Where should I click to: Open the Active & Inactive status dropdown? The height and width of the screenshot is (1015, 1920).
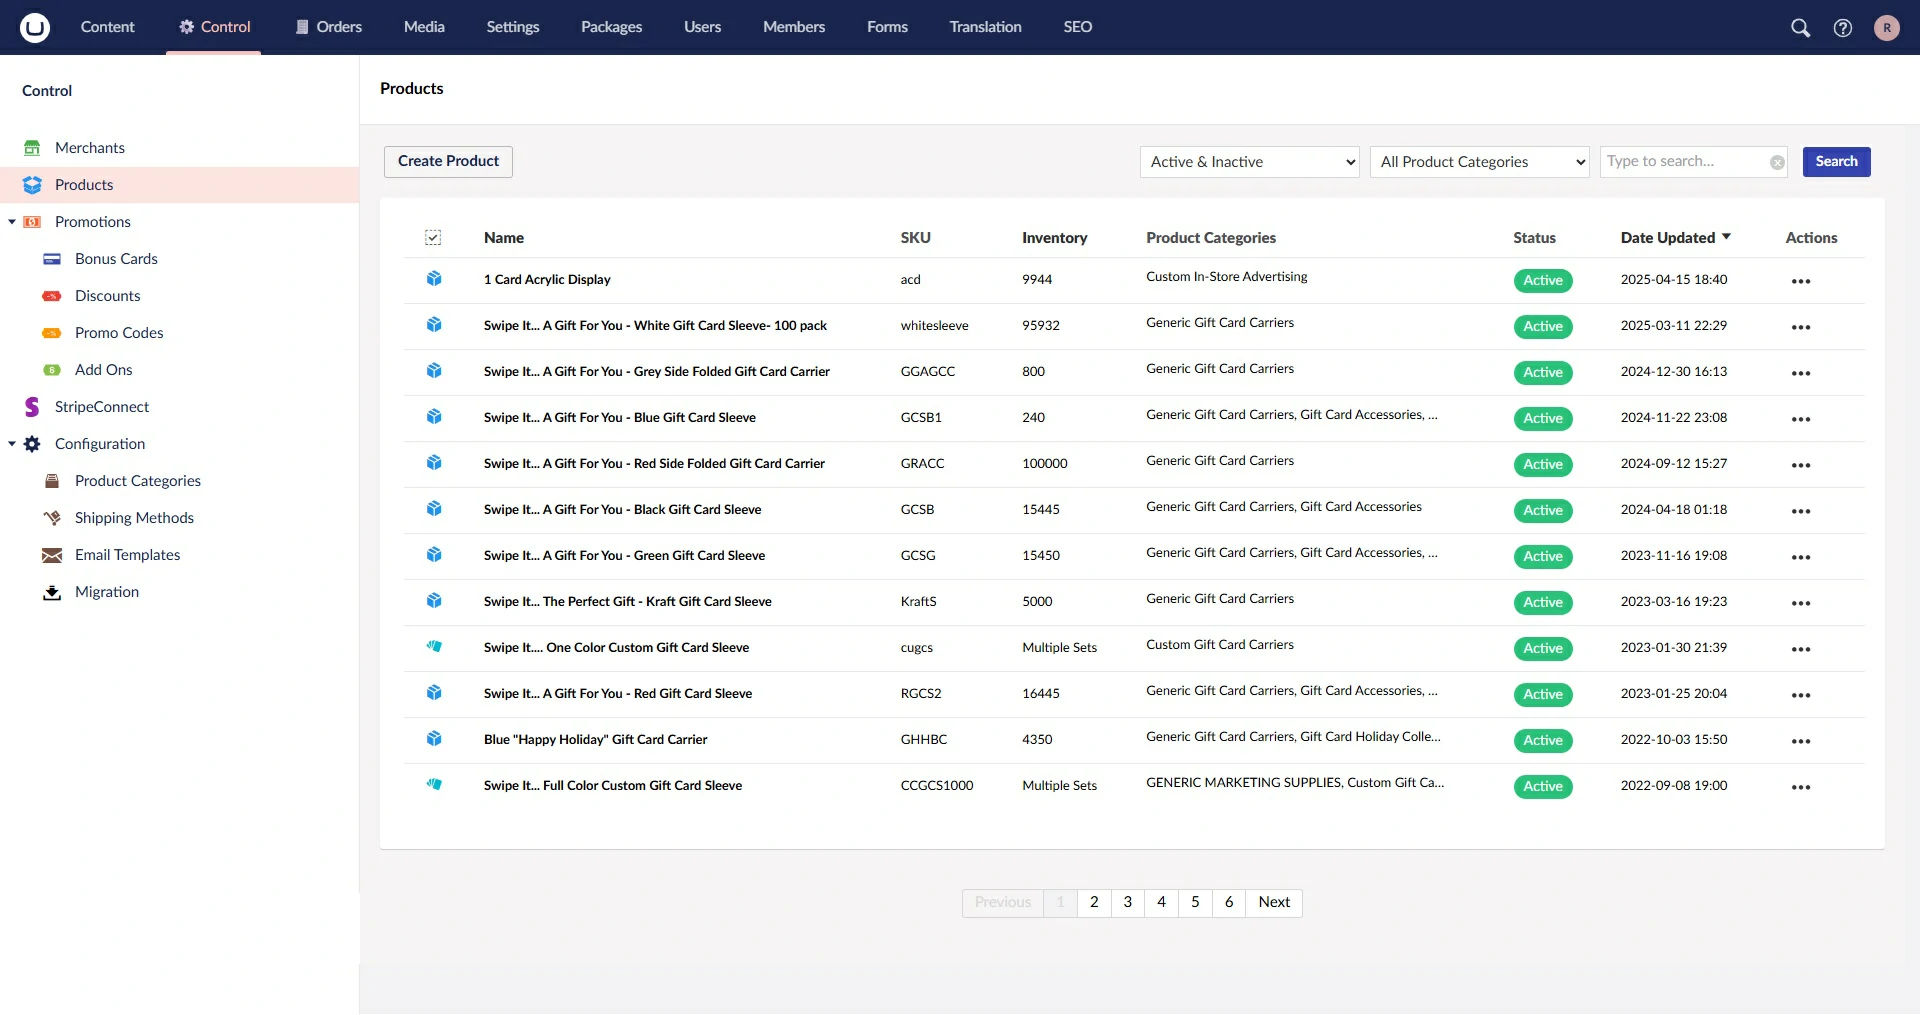pyautogui.click(x=1249, y=162)
